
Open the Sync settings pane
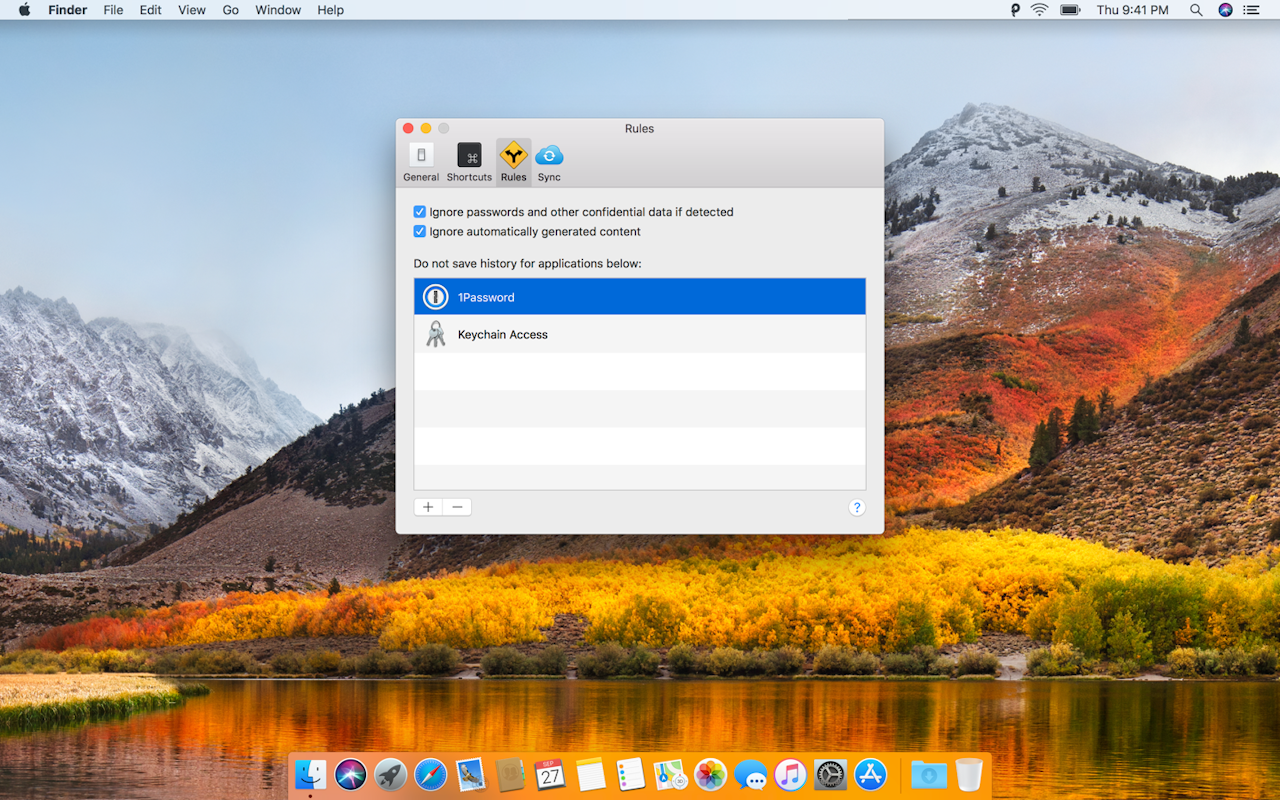[548, 160]
